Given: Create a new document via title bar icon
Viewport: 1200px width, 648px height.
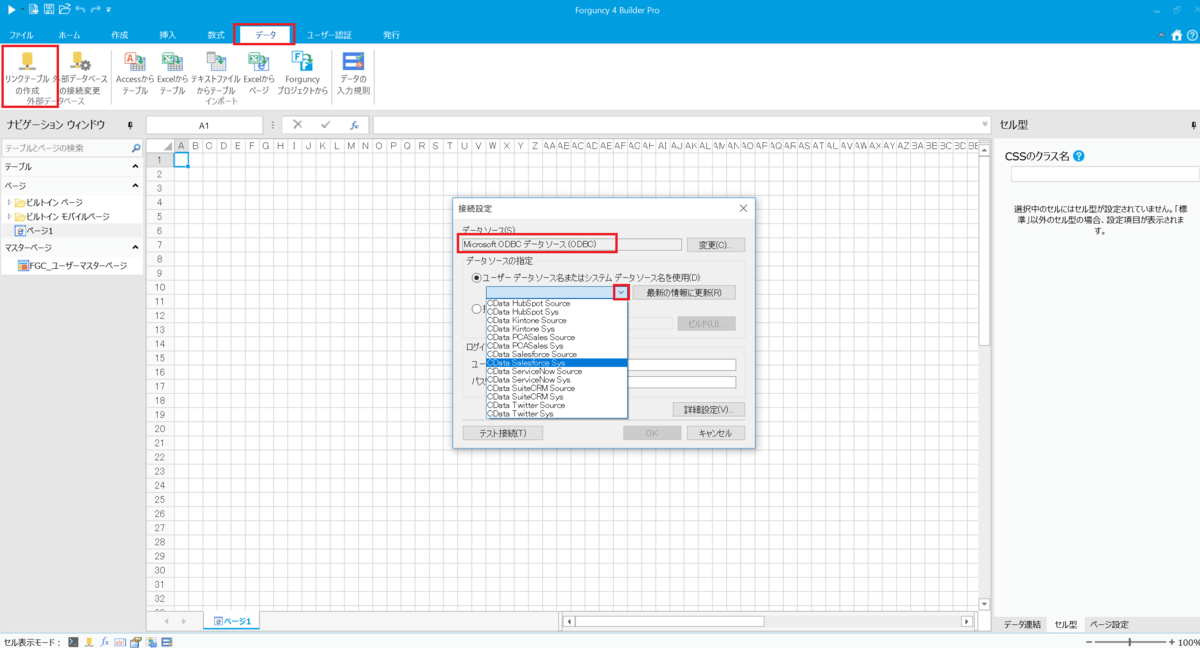Looking at the screenshot, I should tap(33, 9).
